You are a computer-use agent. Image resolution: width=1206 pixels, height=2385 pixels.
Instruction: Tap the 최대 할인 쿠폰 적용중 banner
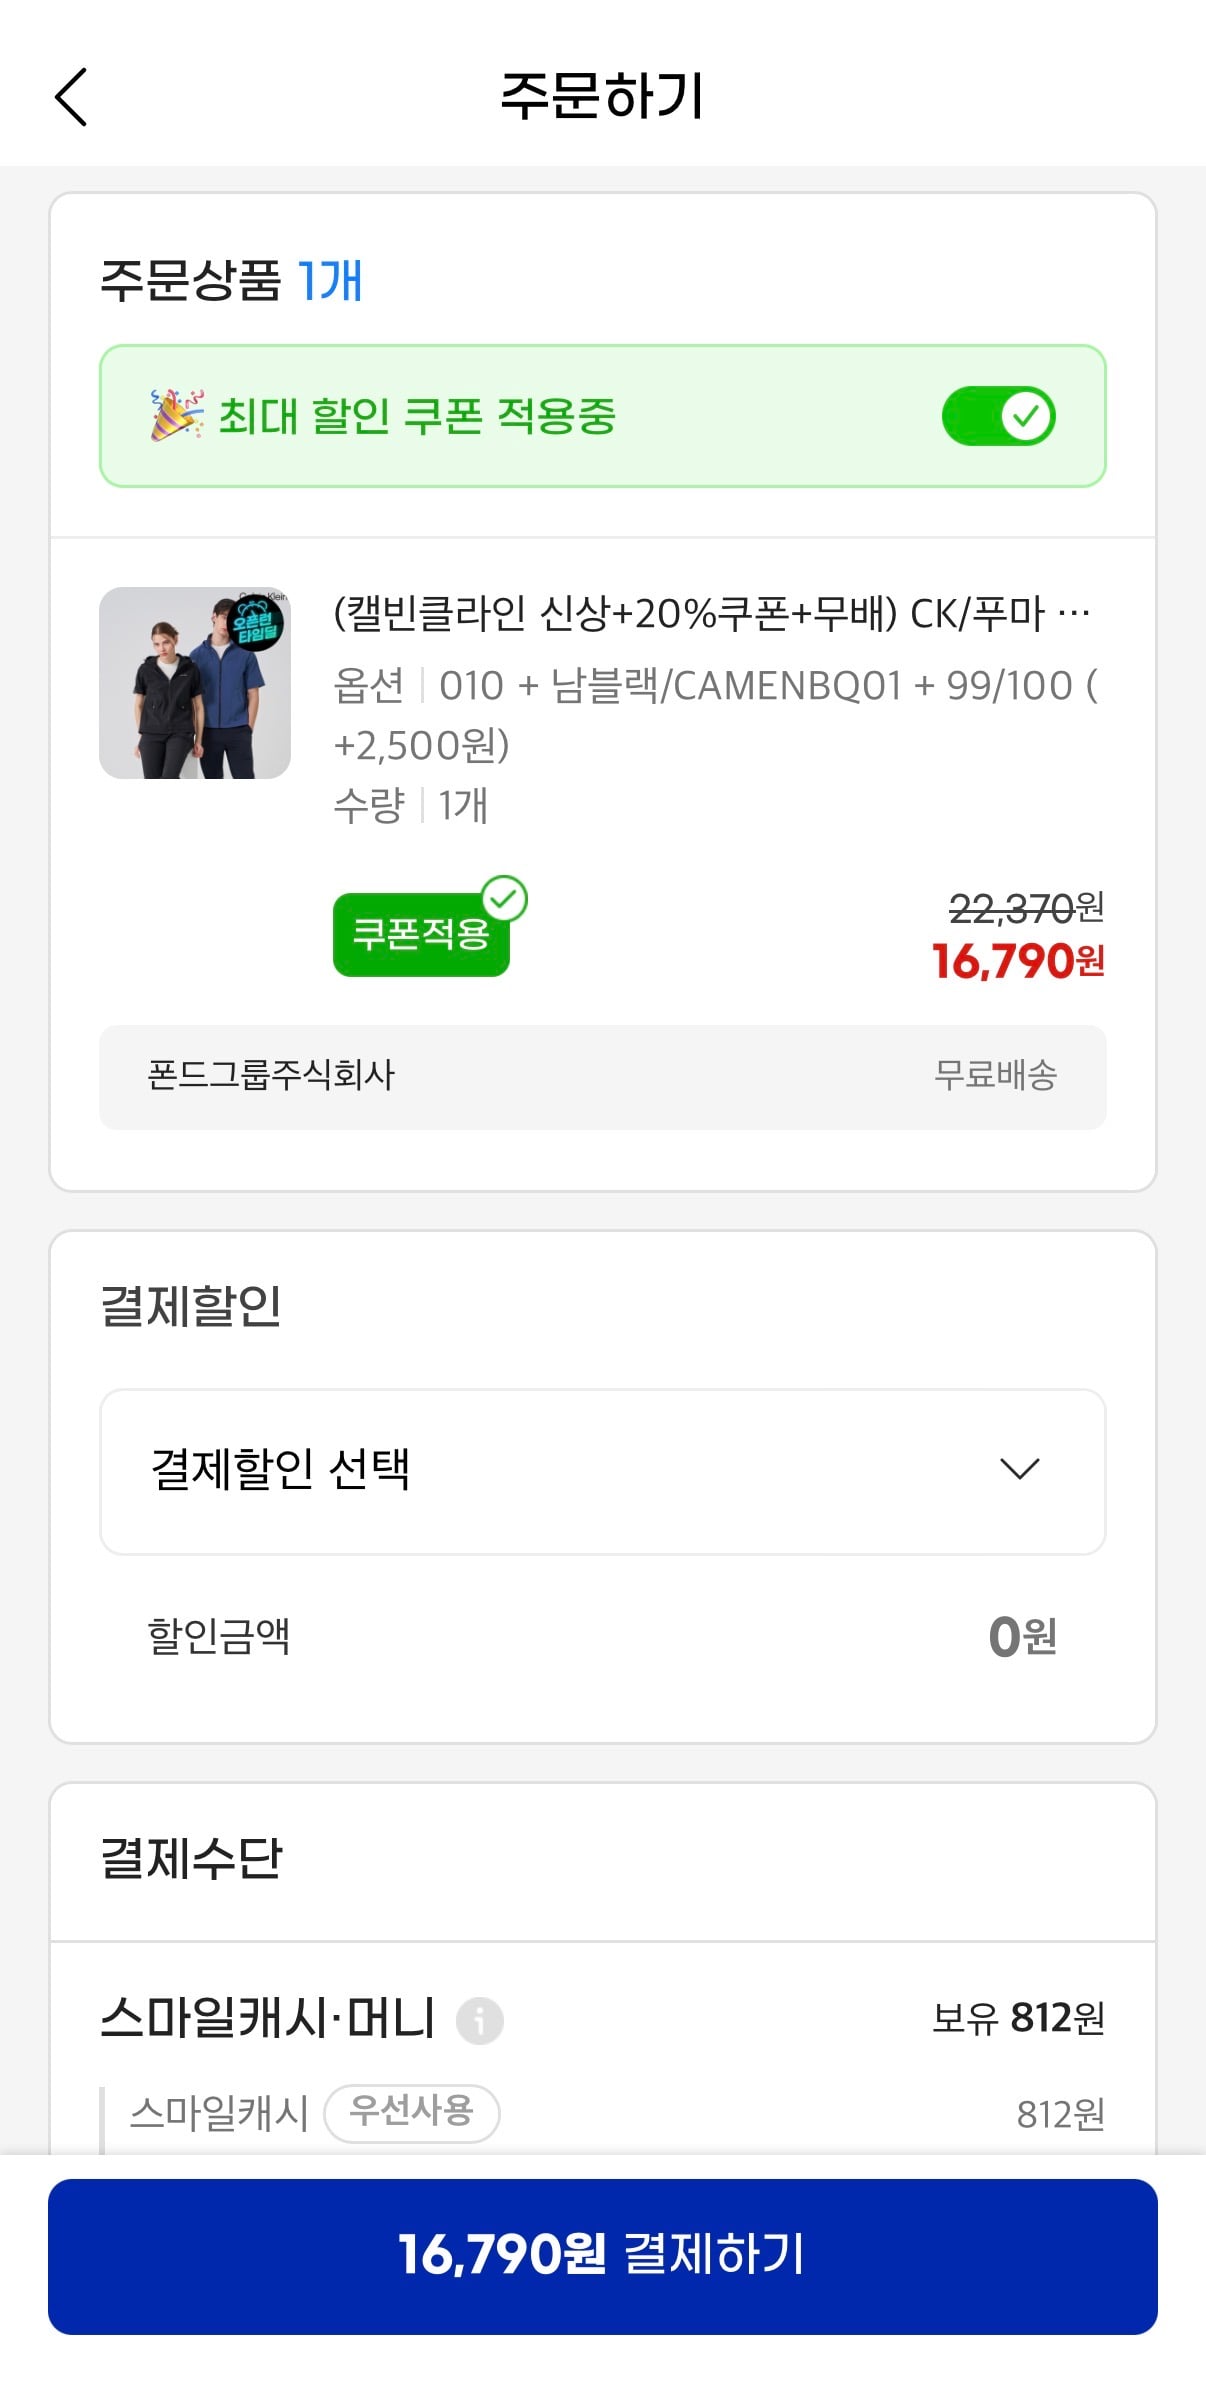tap(603, 416)
